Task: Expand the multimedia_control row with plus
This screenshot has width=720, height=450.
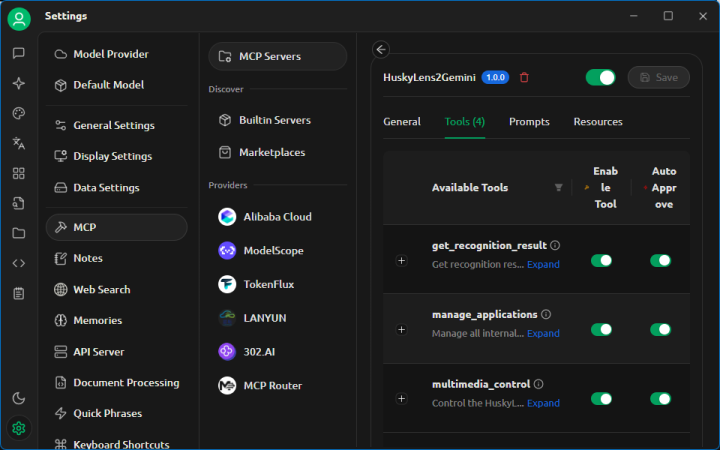Action: (x=402, y=398)
